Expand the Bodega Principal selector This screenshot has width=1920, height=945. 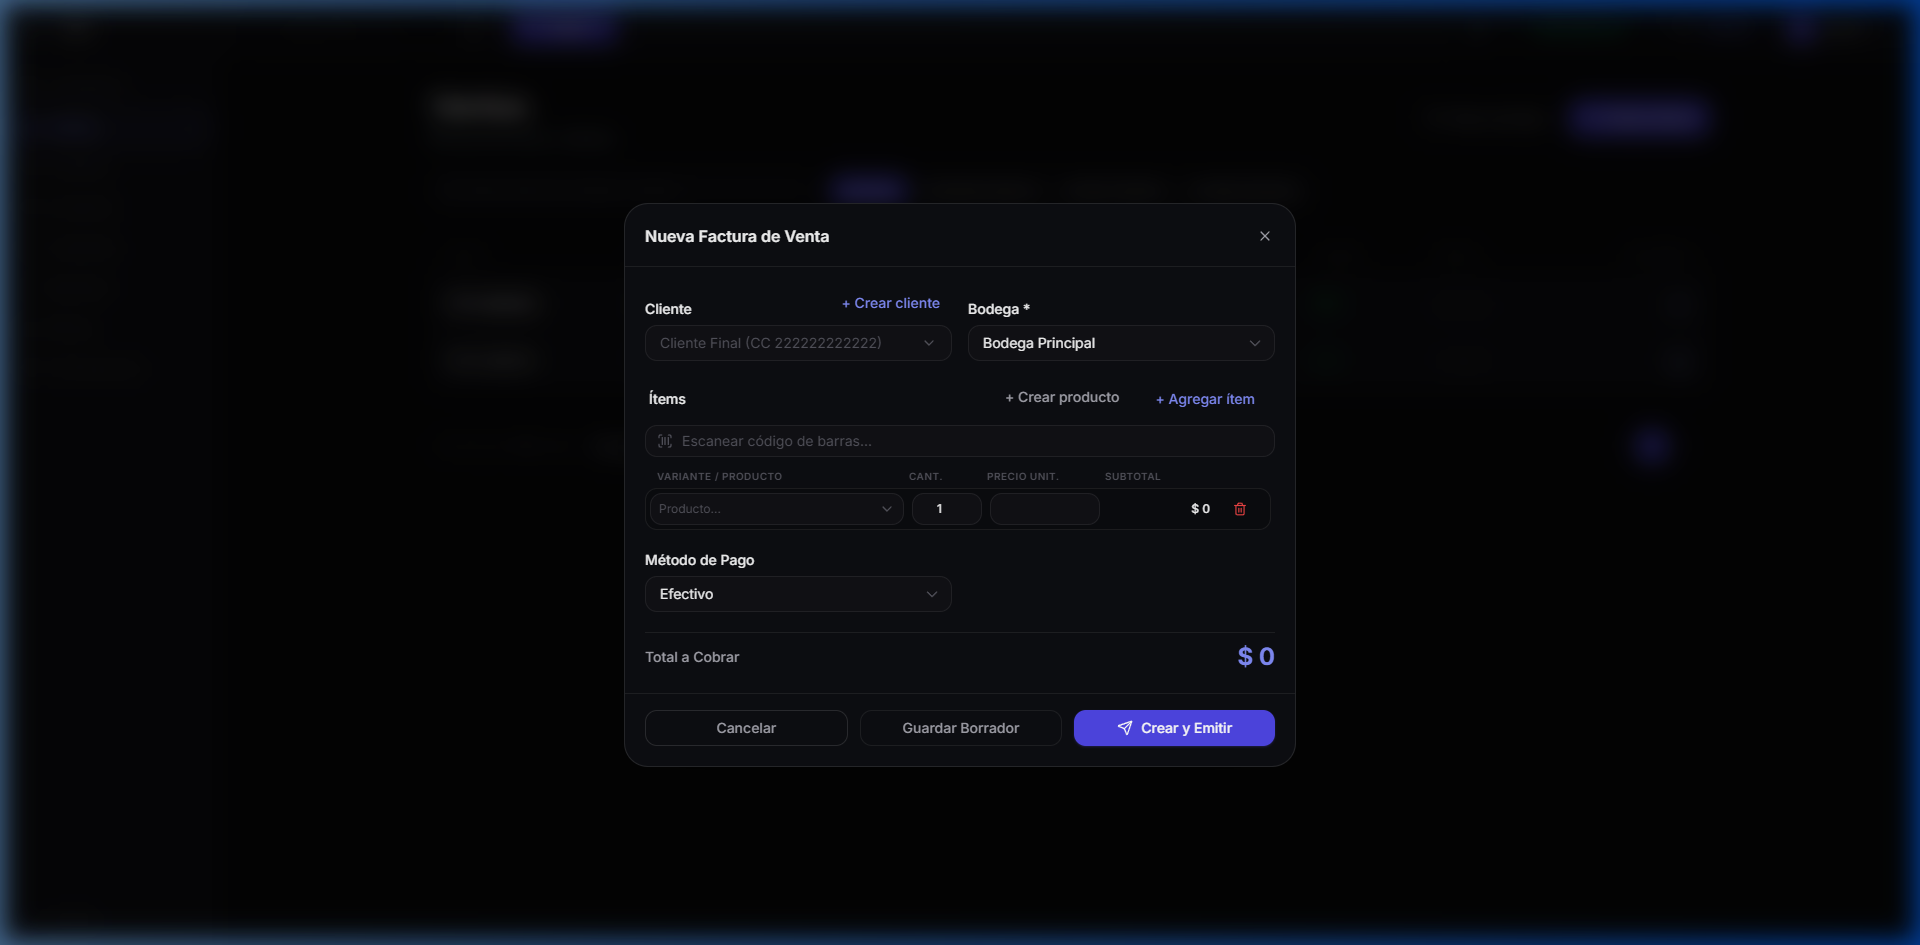[1120, 343]
